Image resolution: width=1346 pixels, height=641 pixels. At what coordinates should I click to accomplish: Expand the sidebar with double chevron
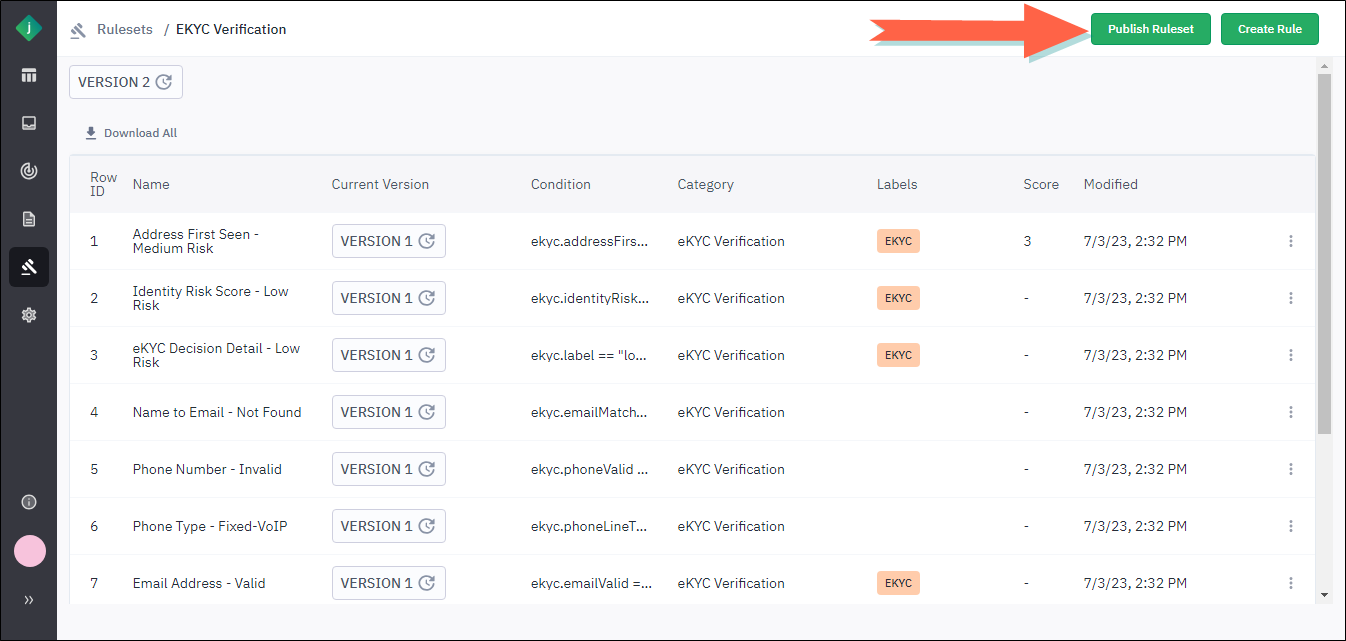point(29,600)
